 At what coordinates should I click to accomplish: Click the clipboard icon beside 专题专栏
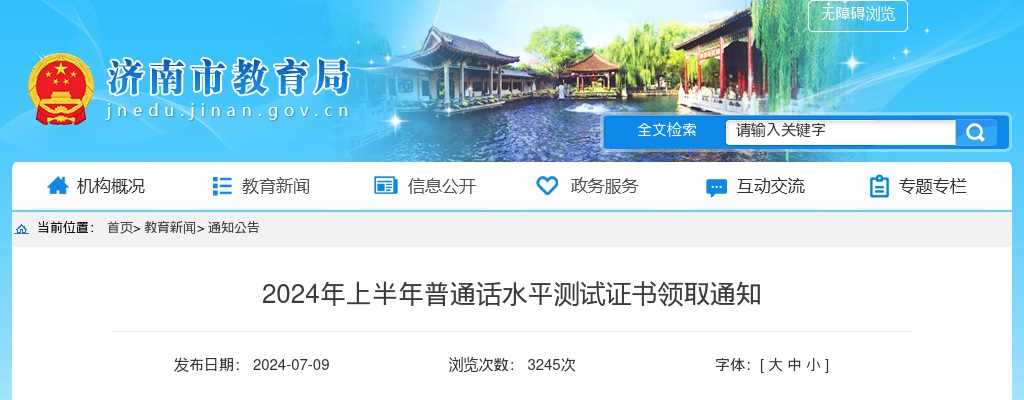click(879, 186)
